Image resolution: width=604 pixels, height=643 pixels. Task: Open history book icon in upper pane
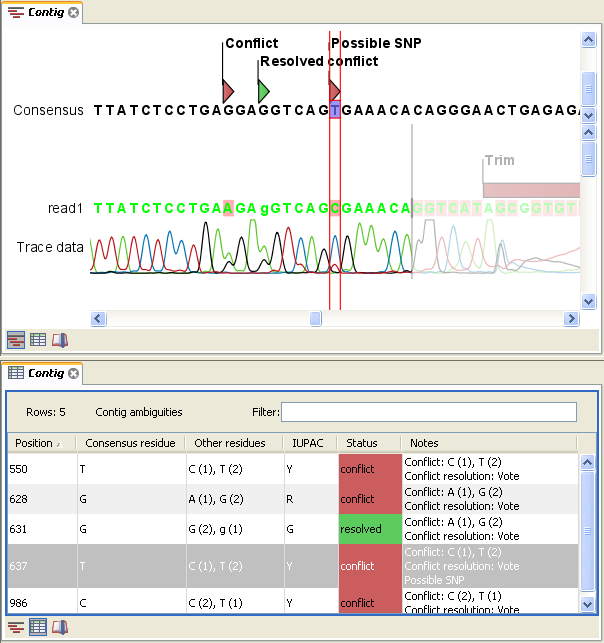[60, 340]
